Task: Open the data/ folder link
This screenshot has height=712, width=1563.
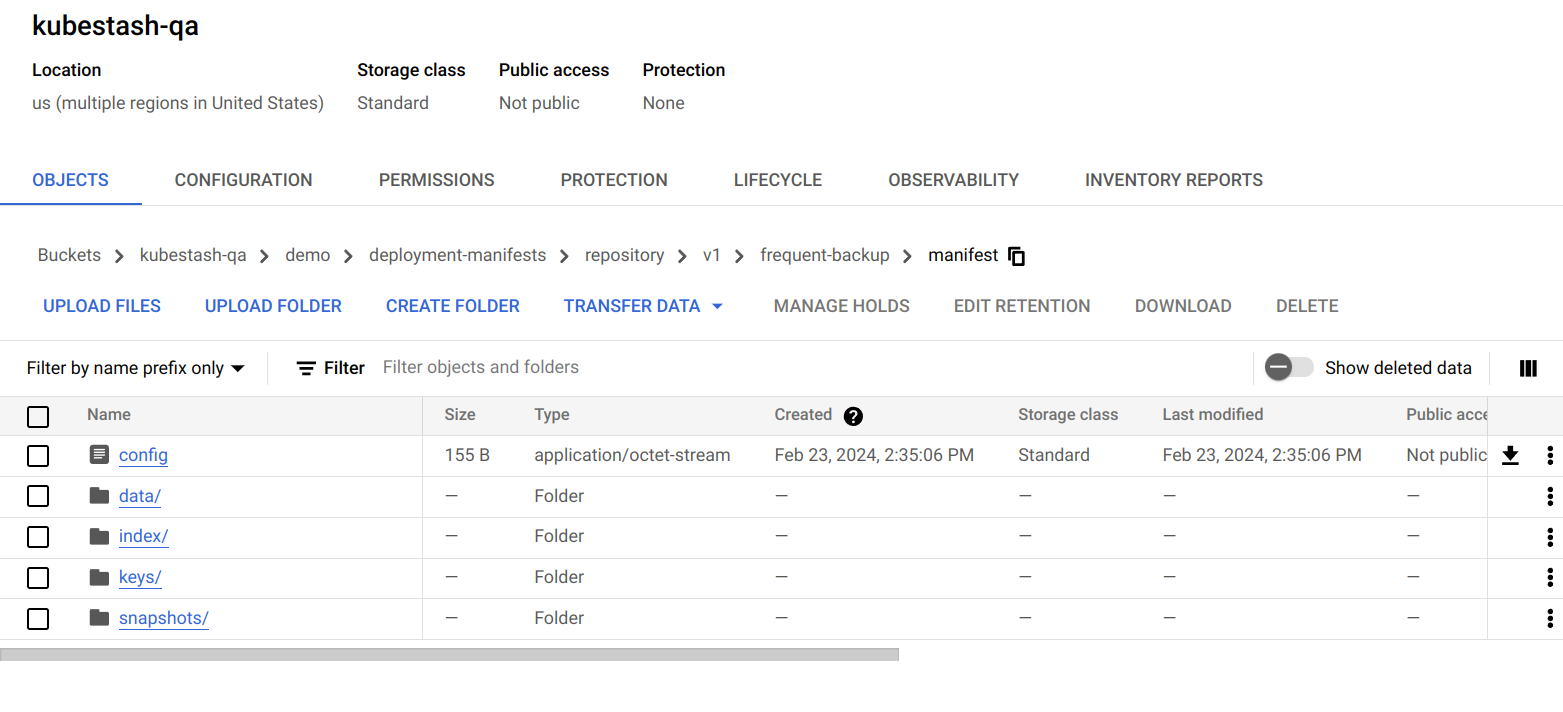Action: 140,496
